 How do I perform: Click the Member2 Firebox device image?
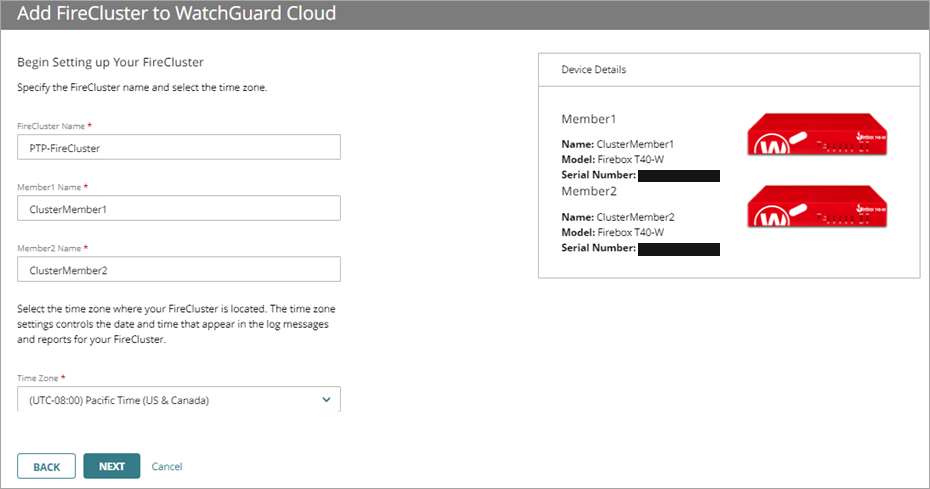point(817,207)
